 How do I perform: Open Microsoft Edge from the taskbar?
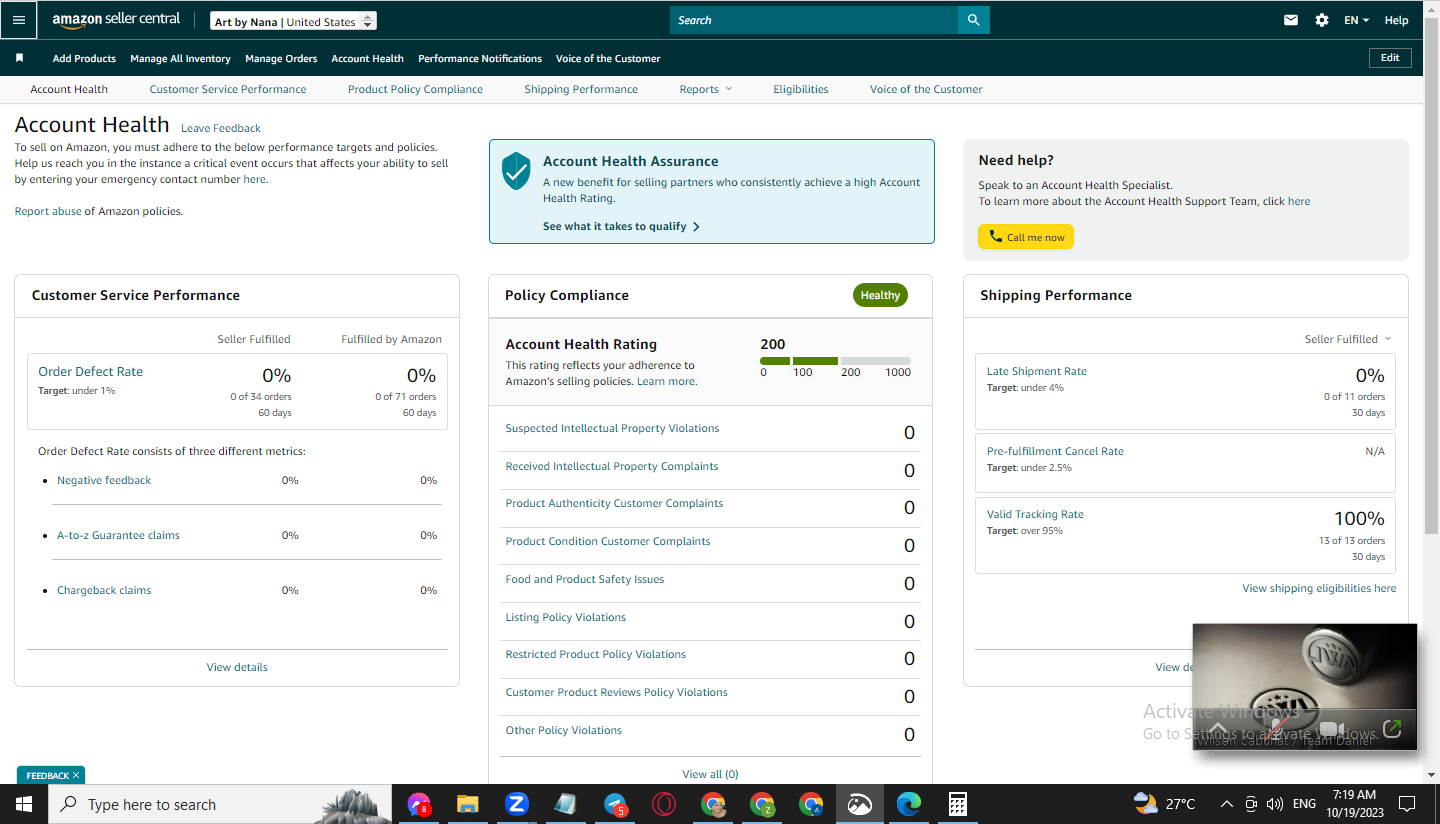pos(908,804)
